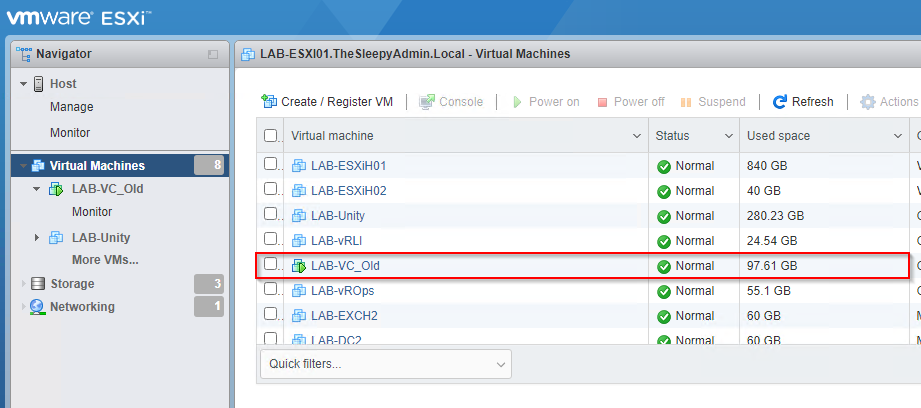This screenshot has height=408, width=921.
Task: Check the box for LAB-ESXiH01
Action: pos(270,164)
